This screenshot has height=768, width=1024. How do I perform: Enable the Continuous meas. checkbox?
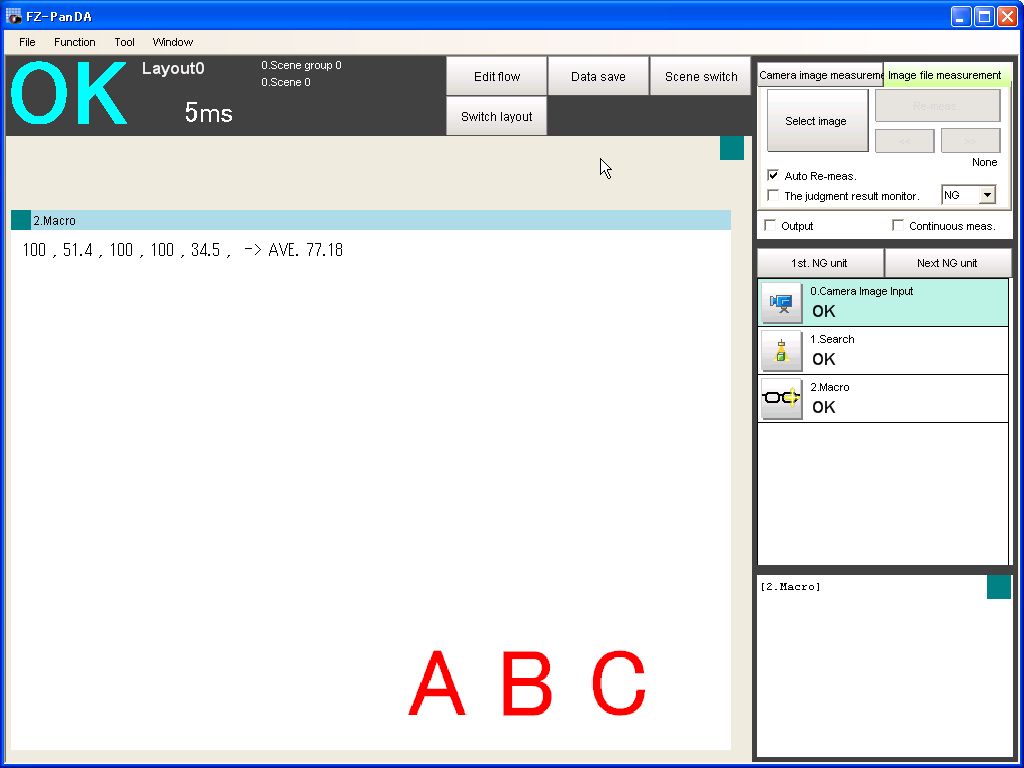898,226
